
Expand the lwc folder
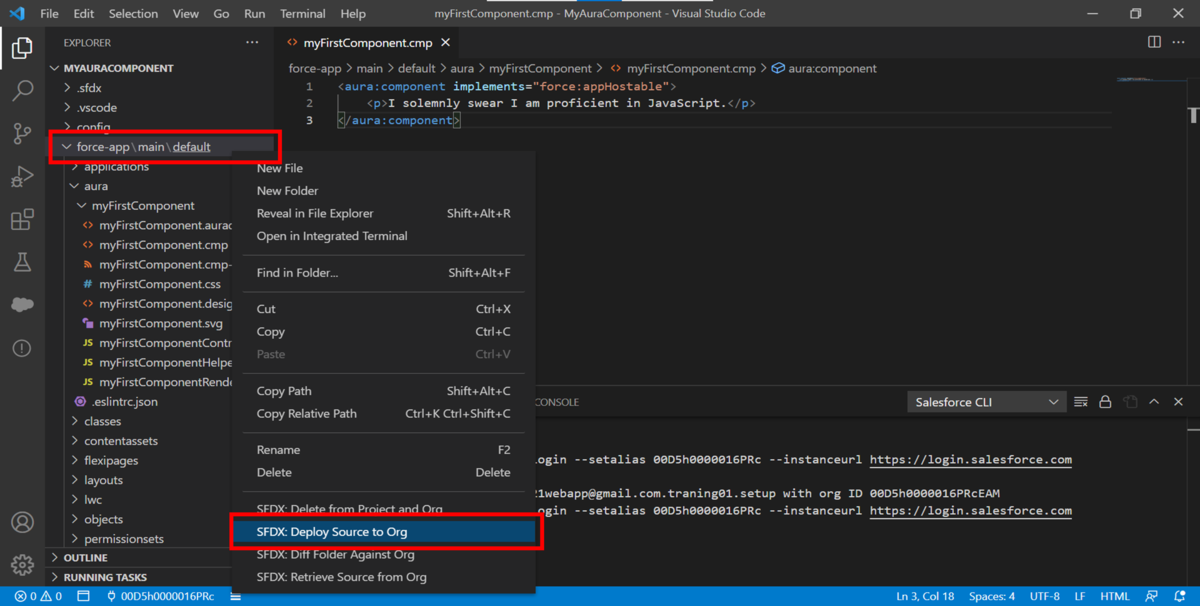(93, 500)
